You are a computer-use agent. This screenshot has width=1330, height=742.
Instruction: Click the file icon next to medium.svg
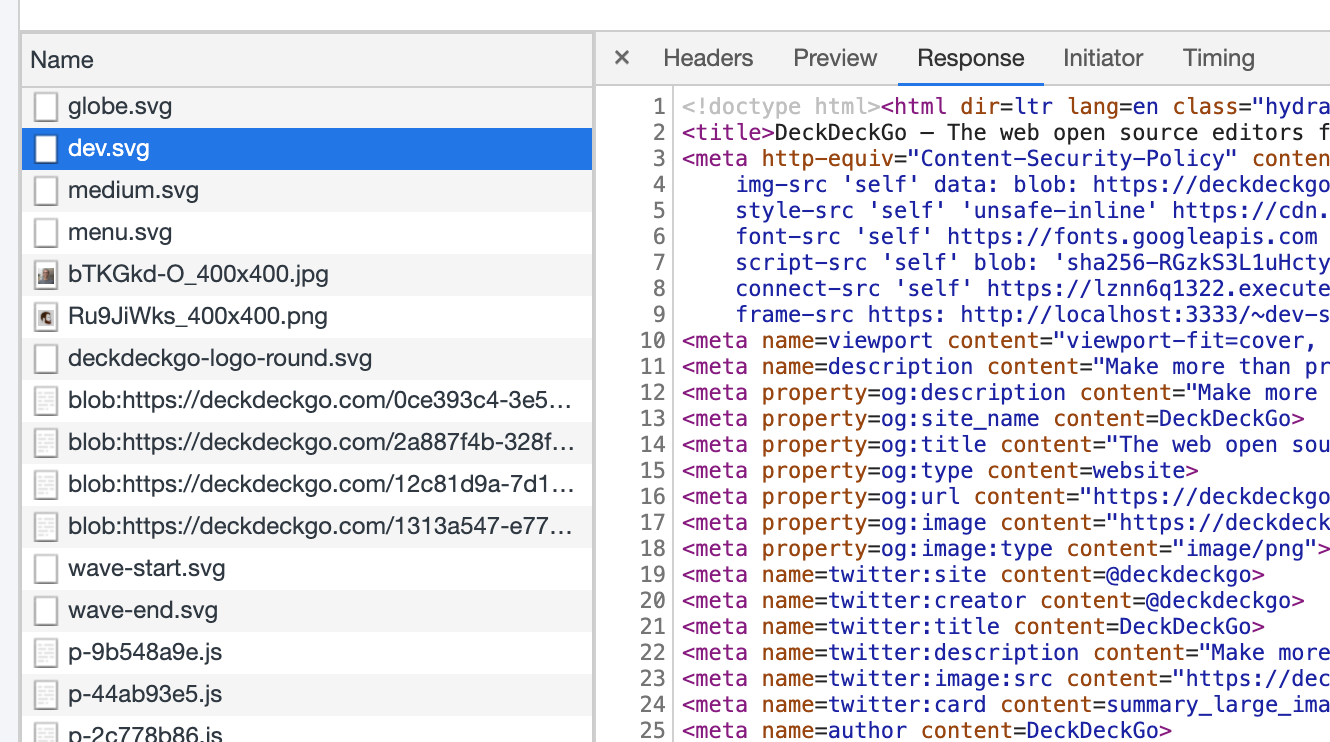(46, 190)
